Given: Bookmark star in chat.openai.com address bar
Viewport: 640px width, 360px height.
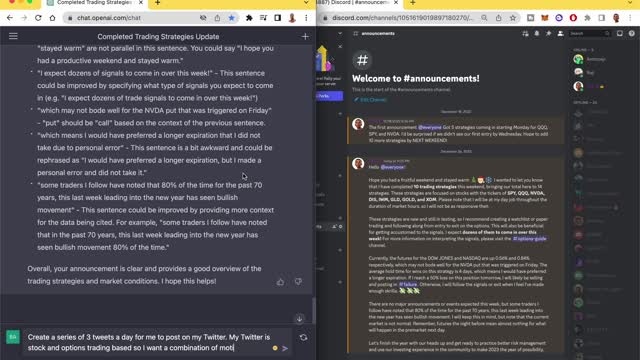Looking at the screenshot, I should pyautogui.click(x=231, y=18).
